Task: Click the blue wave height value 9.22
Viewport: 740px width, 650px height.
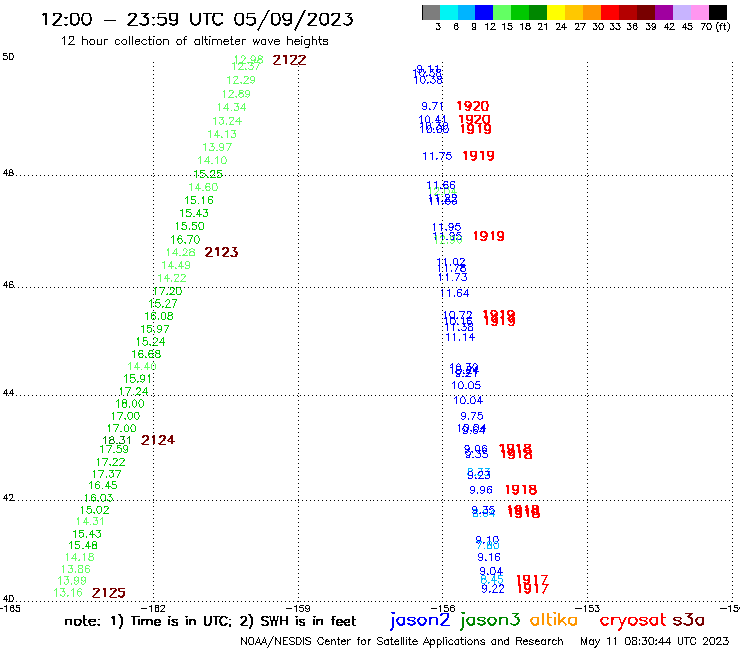Action: (493, 589)
